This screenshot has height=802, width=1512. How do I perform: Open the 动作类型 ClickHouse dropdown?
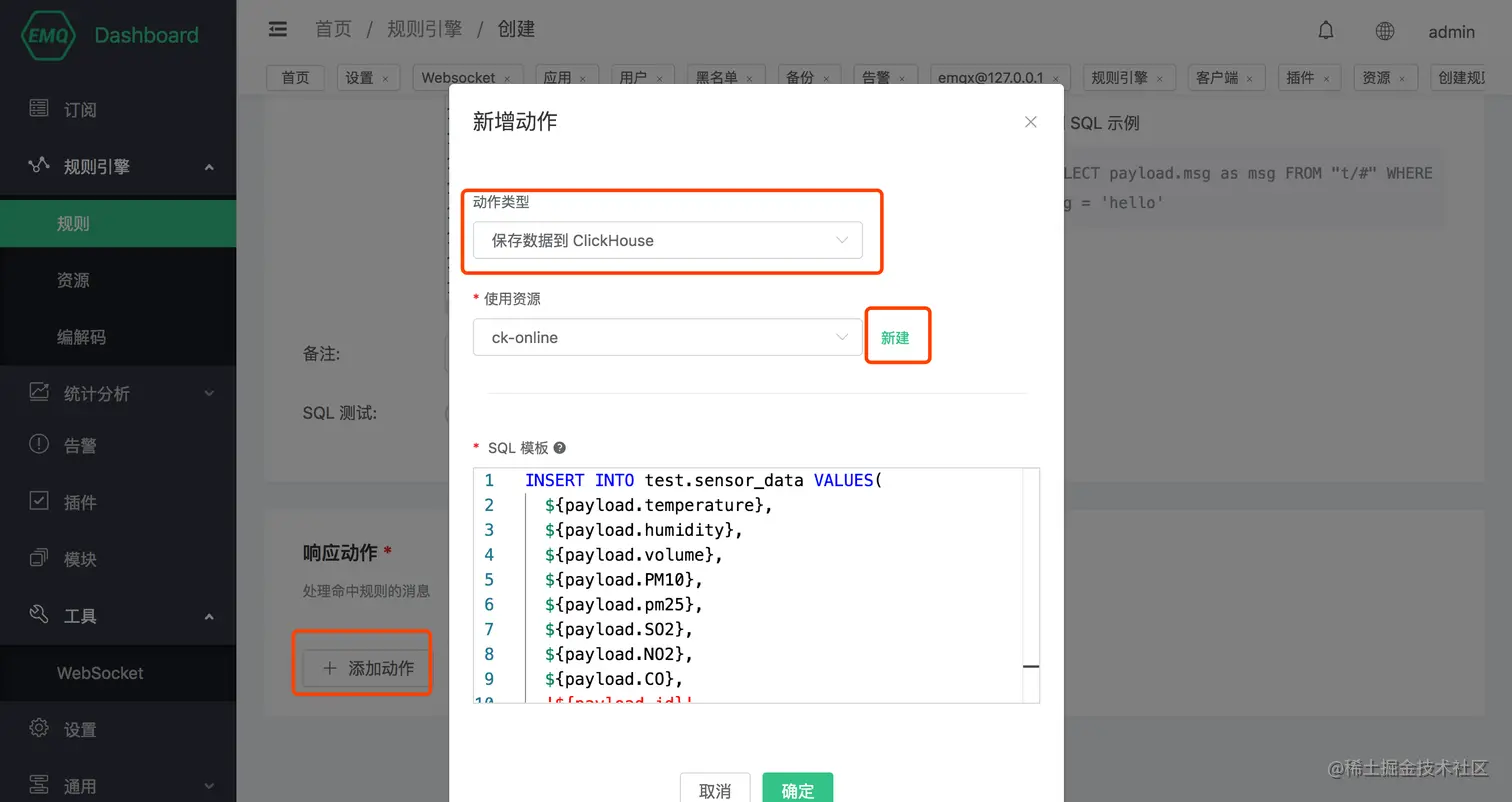click(x=667, y=240)
